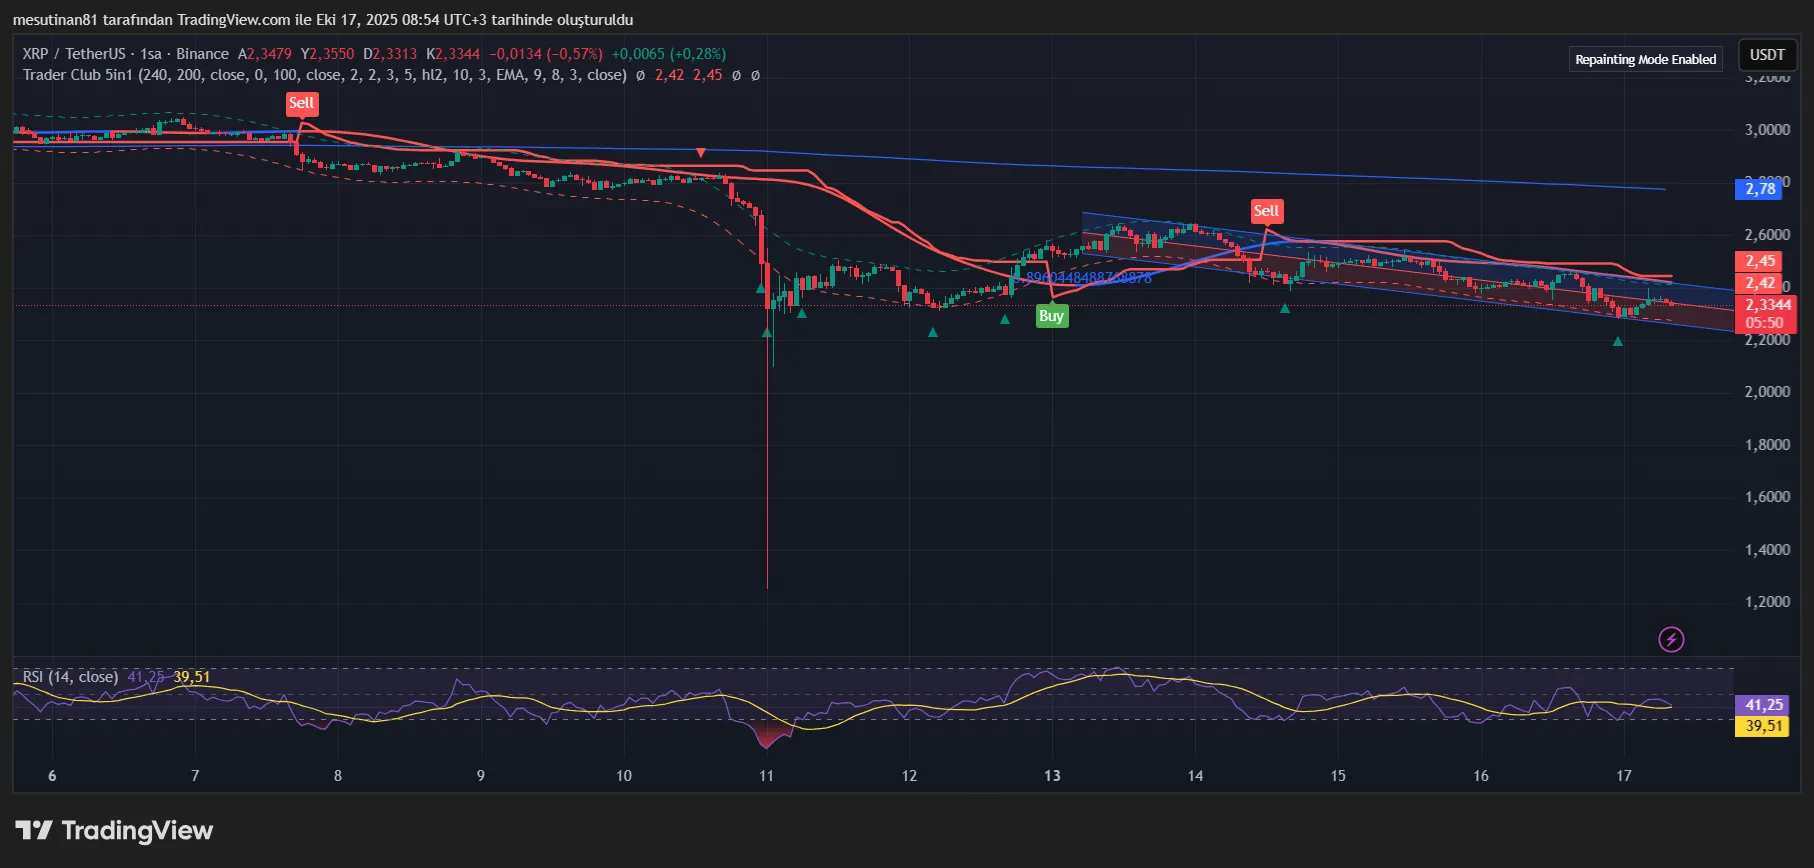Screen dimensions: 1814x868
Task: Click the Repainting Mode Enabled badge
Action: (x=1645, y=59)
